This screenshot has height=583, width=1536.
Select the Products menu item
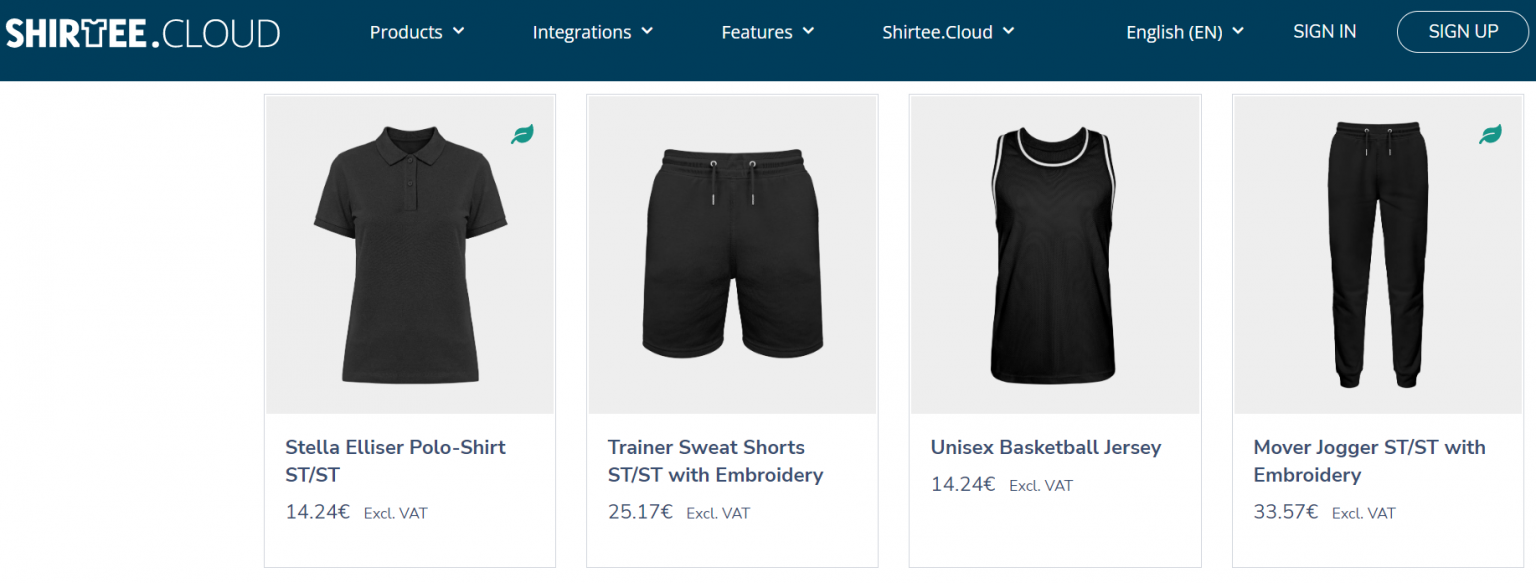coord(406,31)
